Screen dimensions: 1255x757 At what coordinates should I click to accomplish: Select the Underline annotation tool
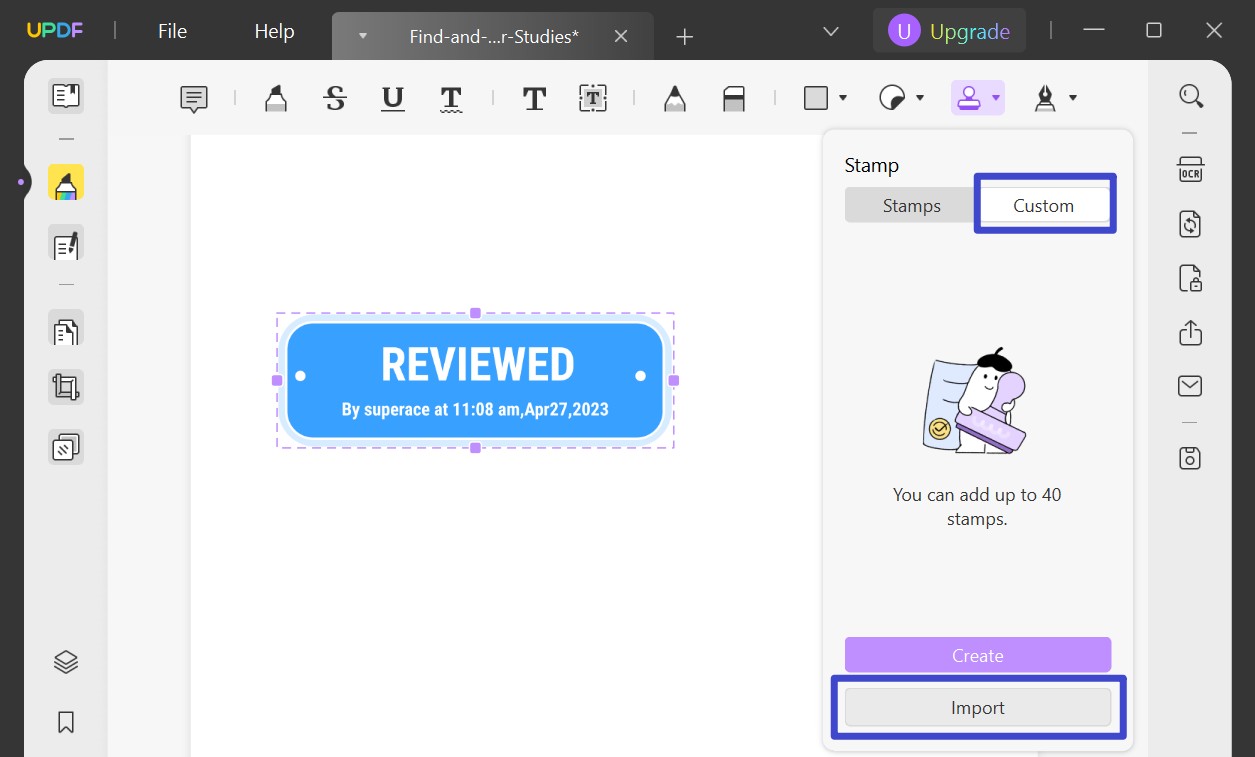392,97
